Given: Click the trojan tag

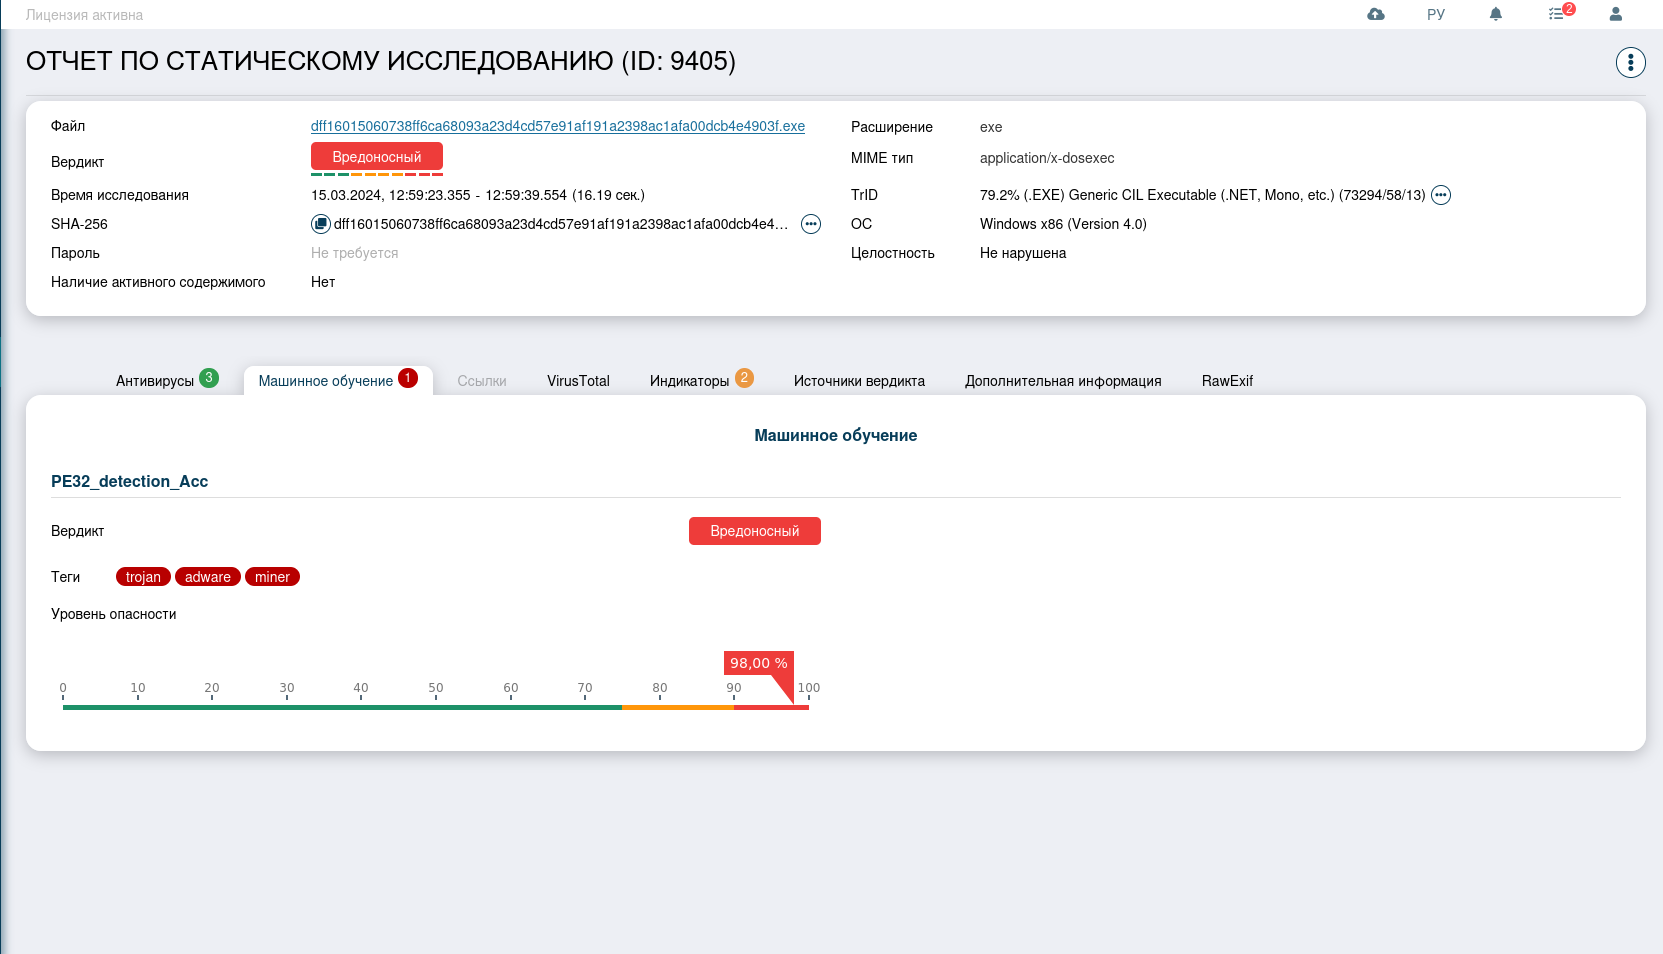Looking at the screenshot, I should (143, 577).
